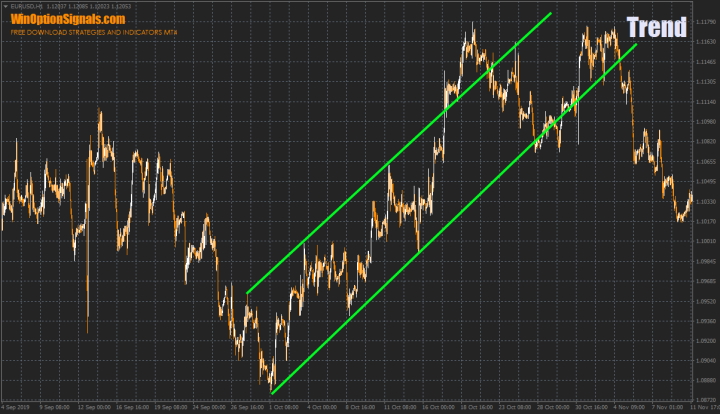
Task: Click the 1.11790 price on the scale
Action: point(704,22)
